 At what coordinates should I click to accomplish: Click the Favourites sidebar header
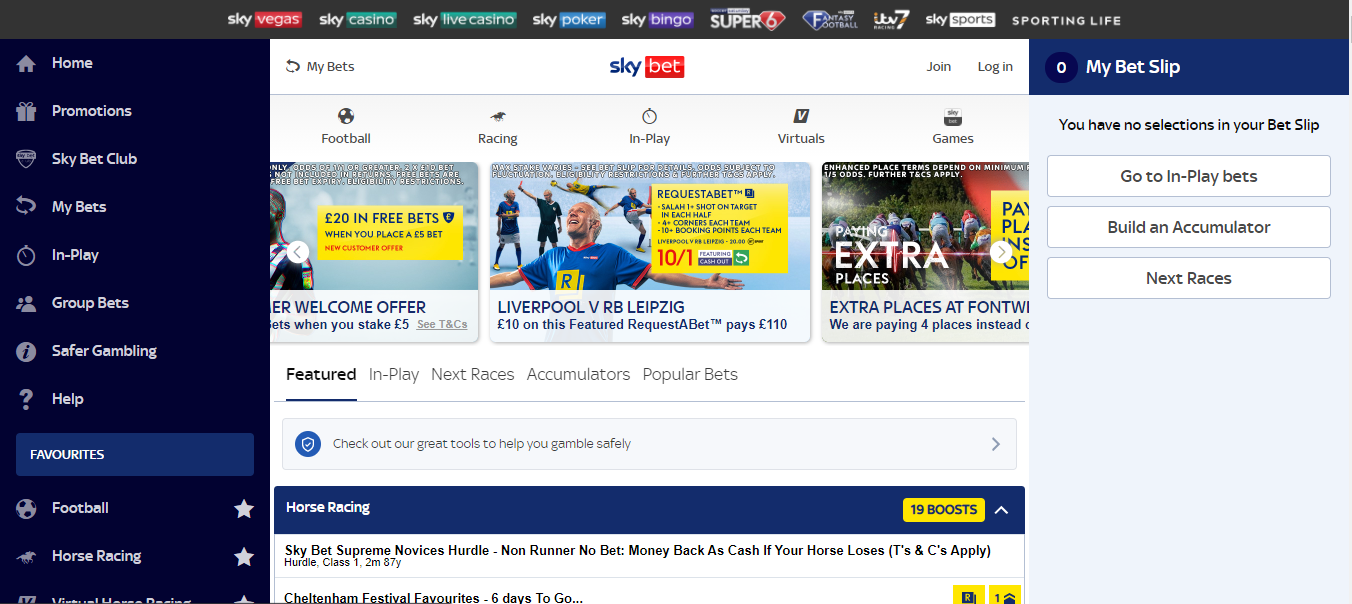[x=135, y=455]
